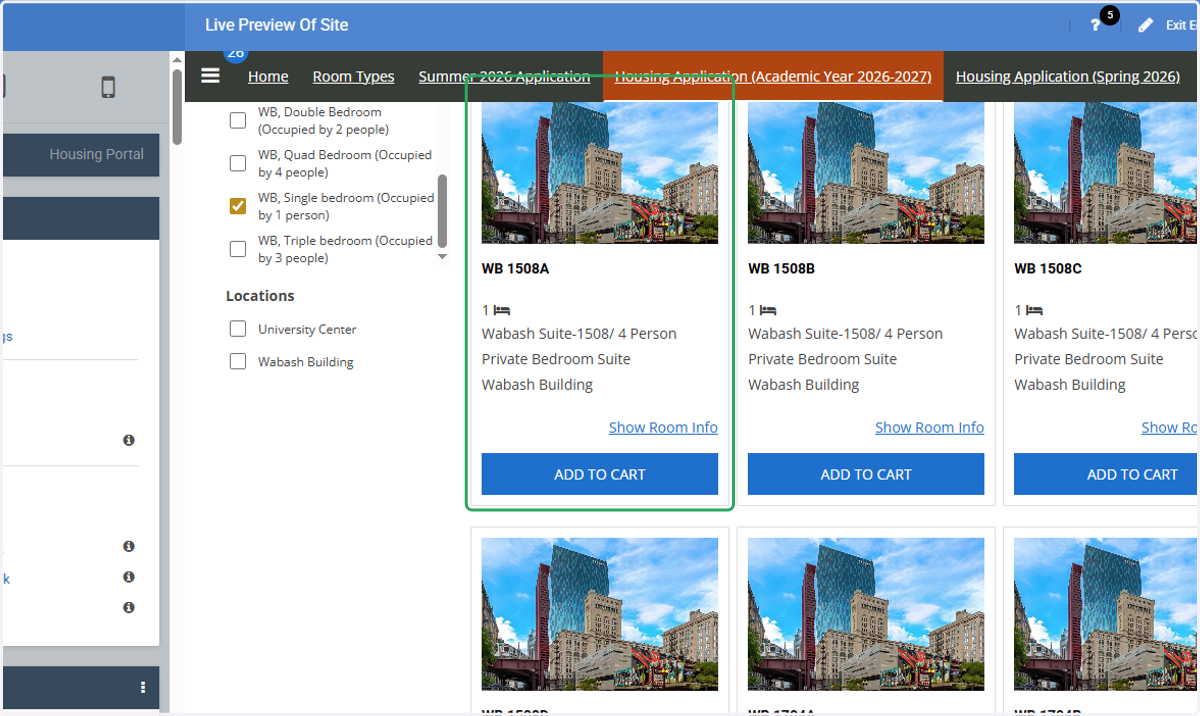The image size is (1200, 716).
Task: Click the WB 1508A building thumbnail
Action: (600, 172)
